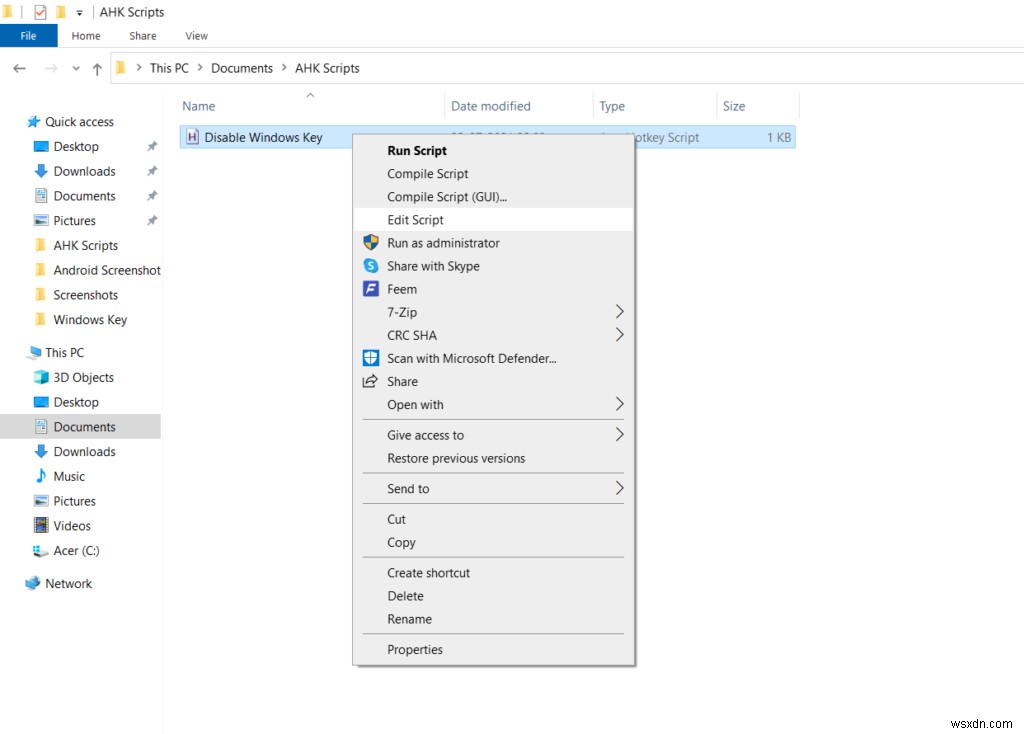
Task: Open Documents via the breadcrumb path
Action: (241, 68)
